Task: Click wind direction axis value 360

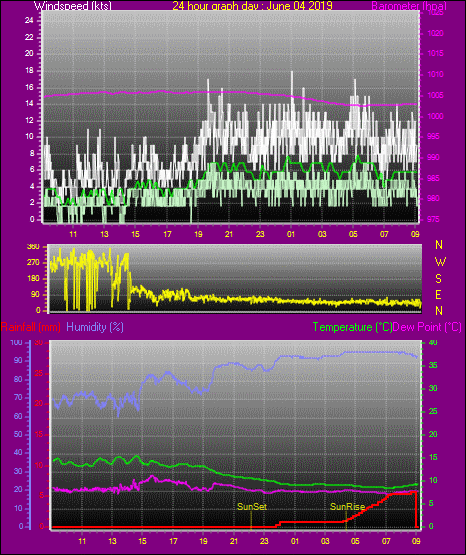Action: pyautogui.click(x=33, y=247)
